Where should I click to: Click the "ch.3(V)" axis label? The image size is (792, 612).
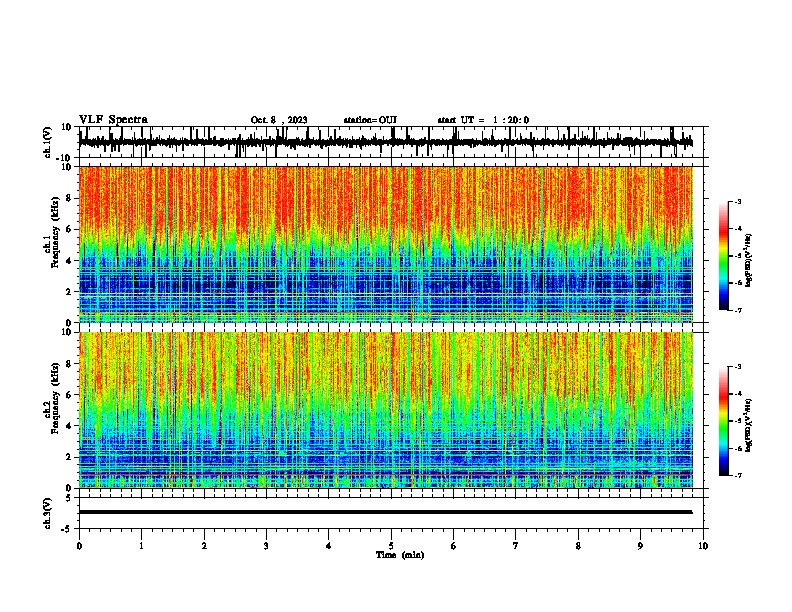[47, 513]
